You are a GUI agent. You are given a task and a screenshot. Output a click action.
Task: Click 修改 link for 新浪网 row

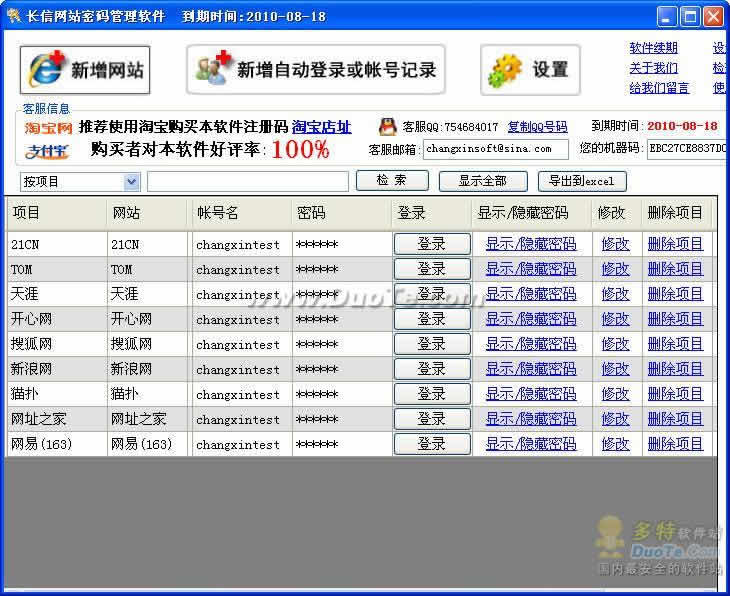coord(615,370)
